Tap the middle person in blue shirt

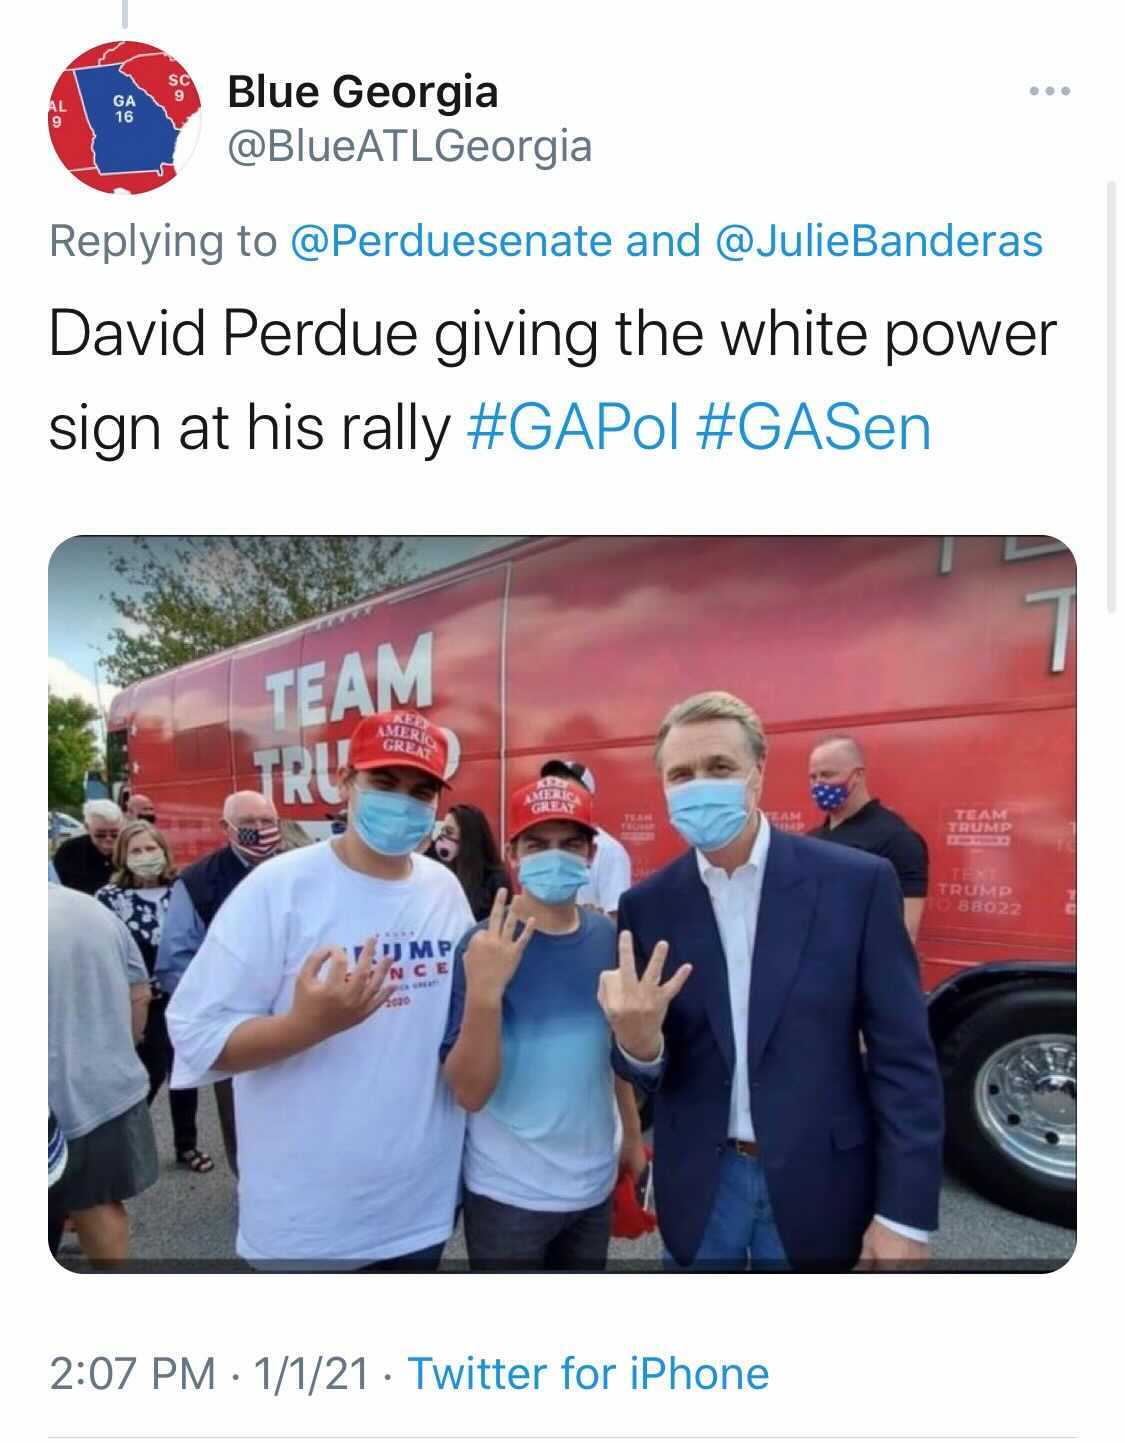[540, 1010]
